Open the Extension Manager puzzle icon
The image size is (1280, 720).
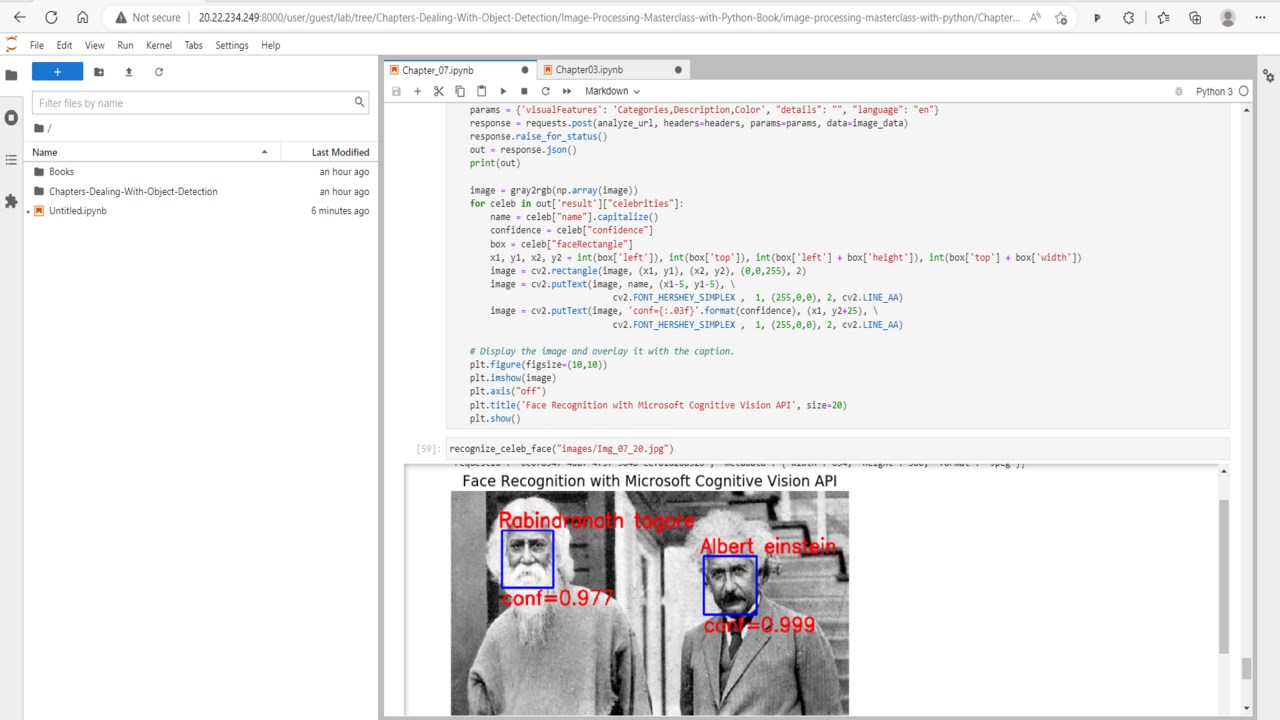point(11,201)
